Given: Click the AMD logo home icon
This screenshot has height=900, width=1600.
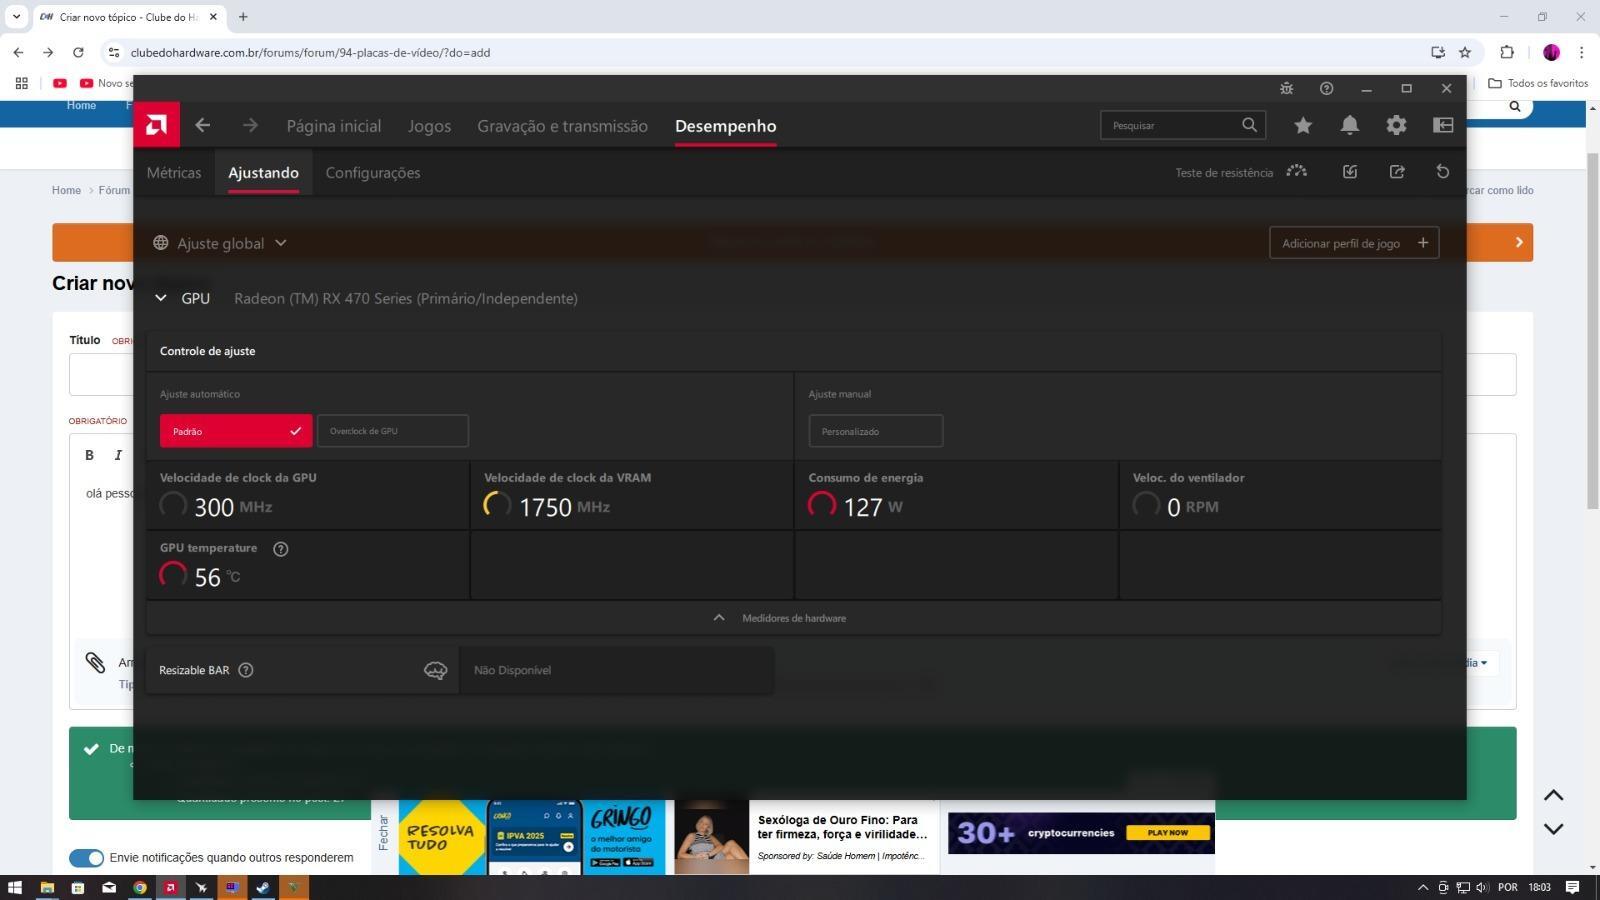Looking at the screenshot, I should (156, 125).
